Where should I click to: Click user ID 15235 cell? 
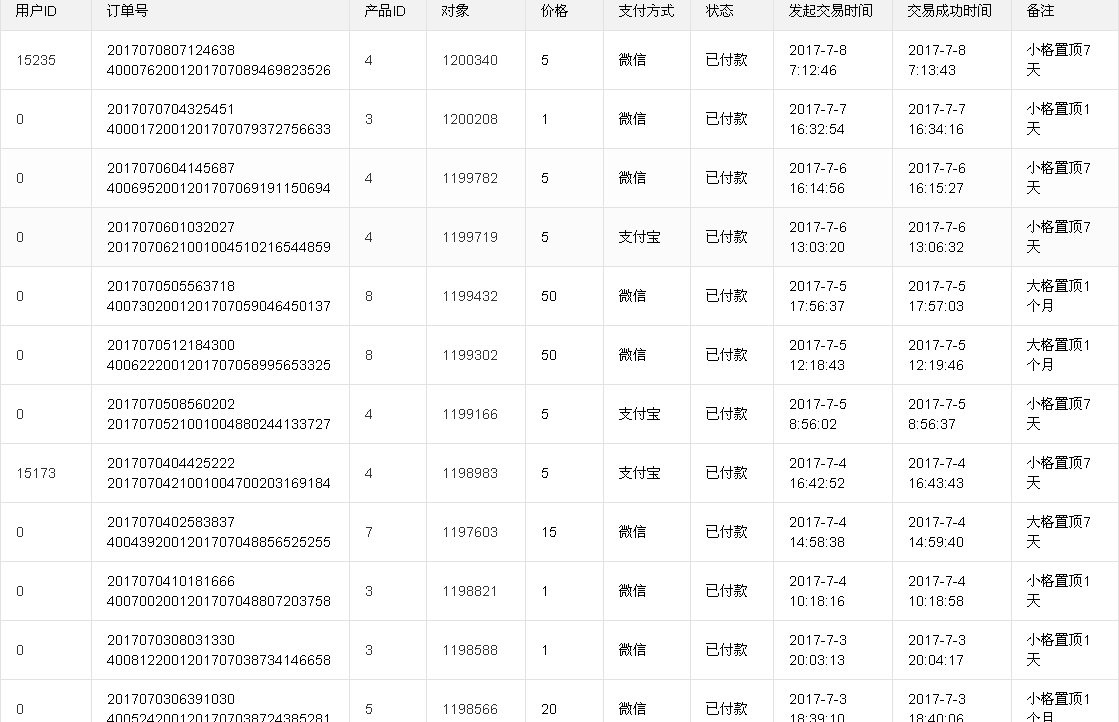[36, 60]
